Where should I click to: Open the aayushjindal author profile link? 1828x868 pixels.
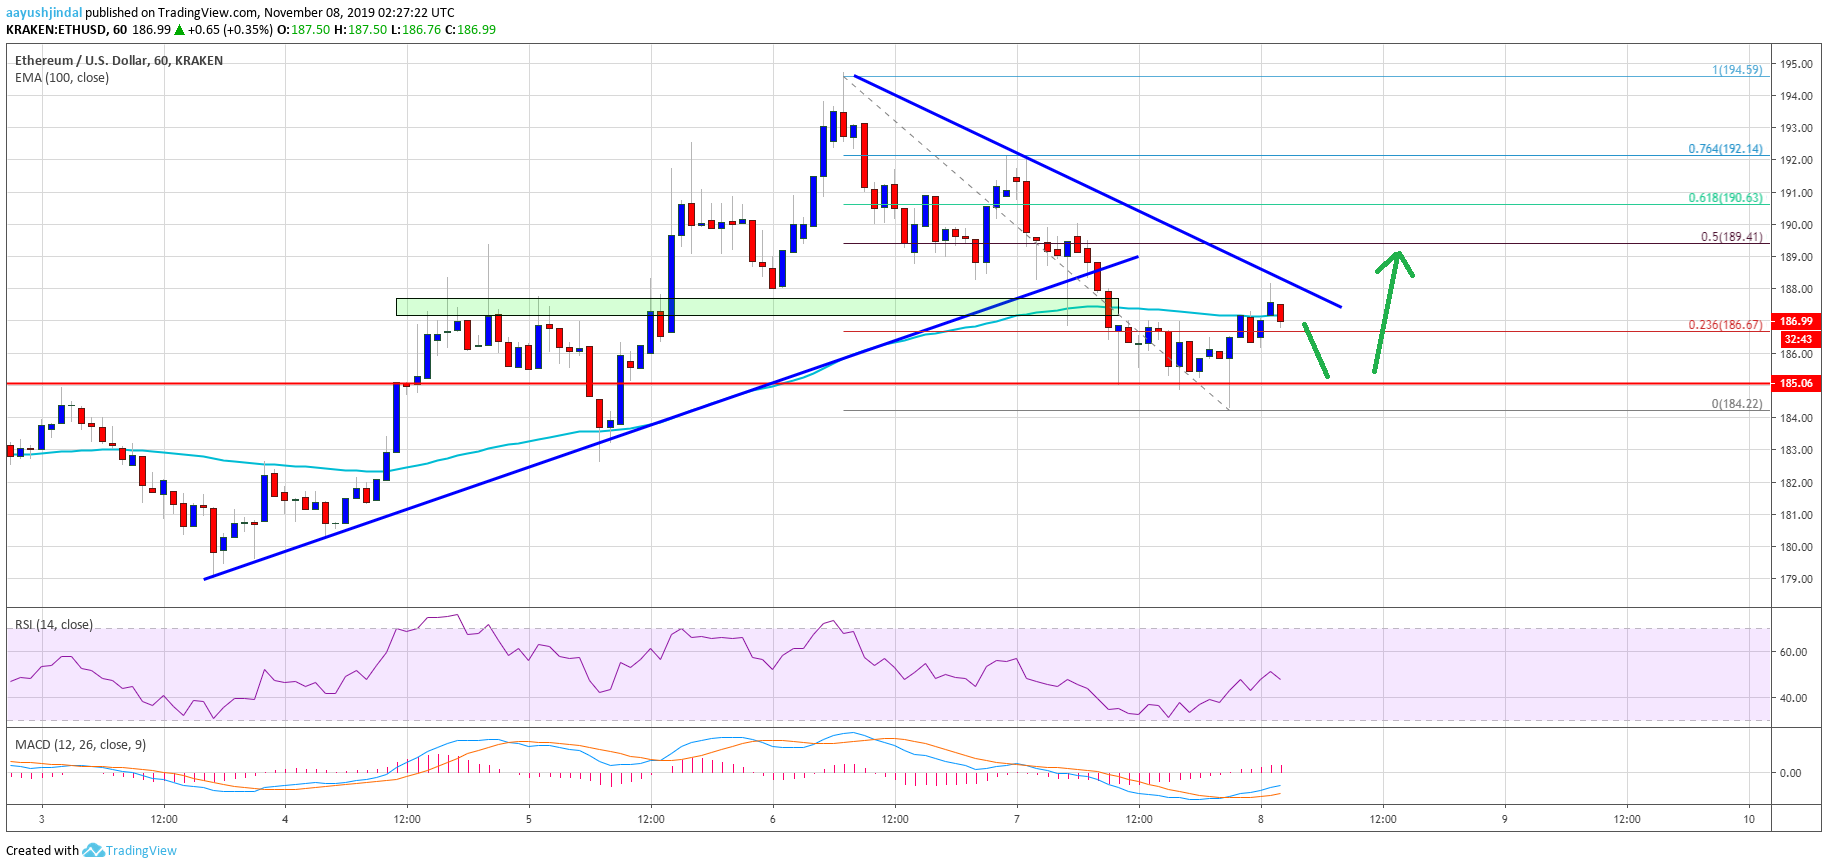[44, 12]
